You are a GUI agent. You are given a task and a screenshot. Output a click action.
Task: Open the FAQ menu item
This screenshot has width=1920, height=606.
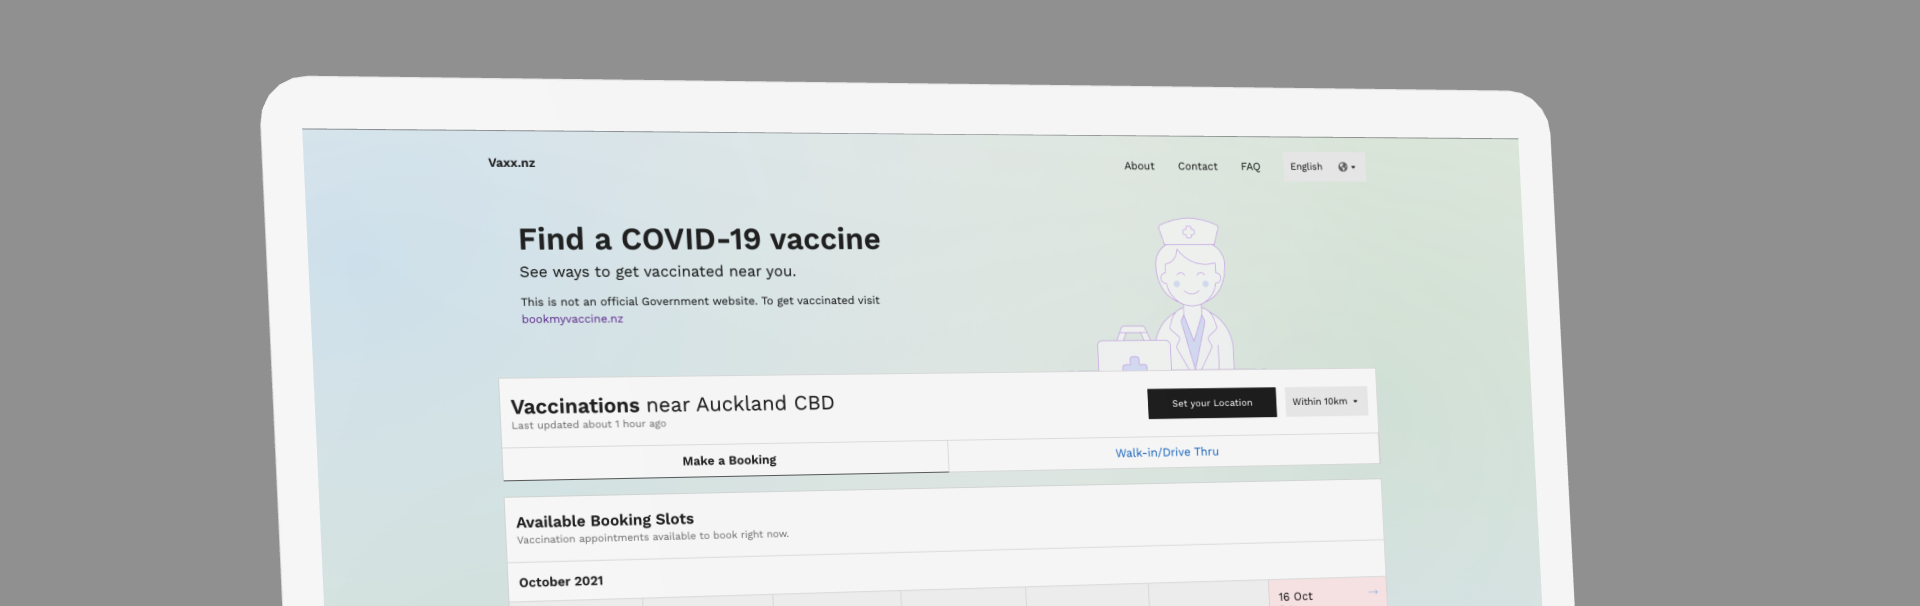(x=1250, y=167)
